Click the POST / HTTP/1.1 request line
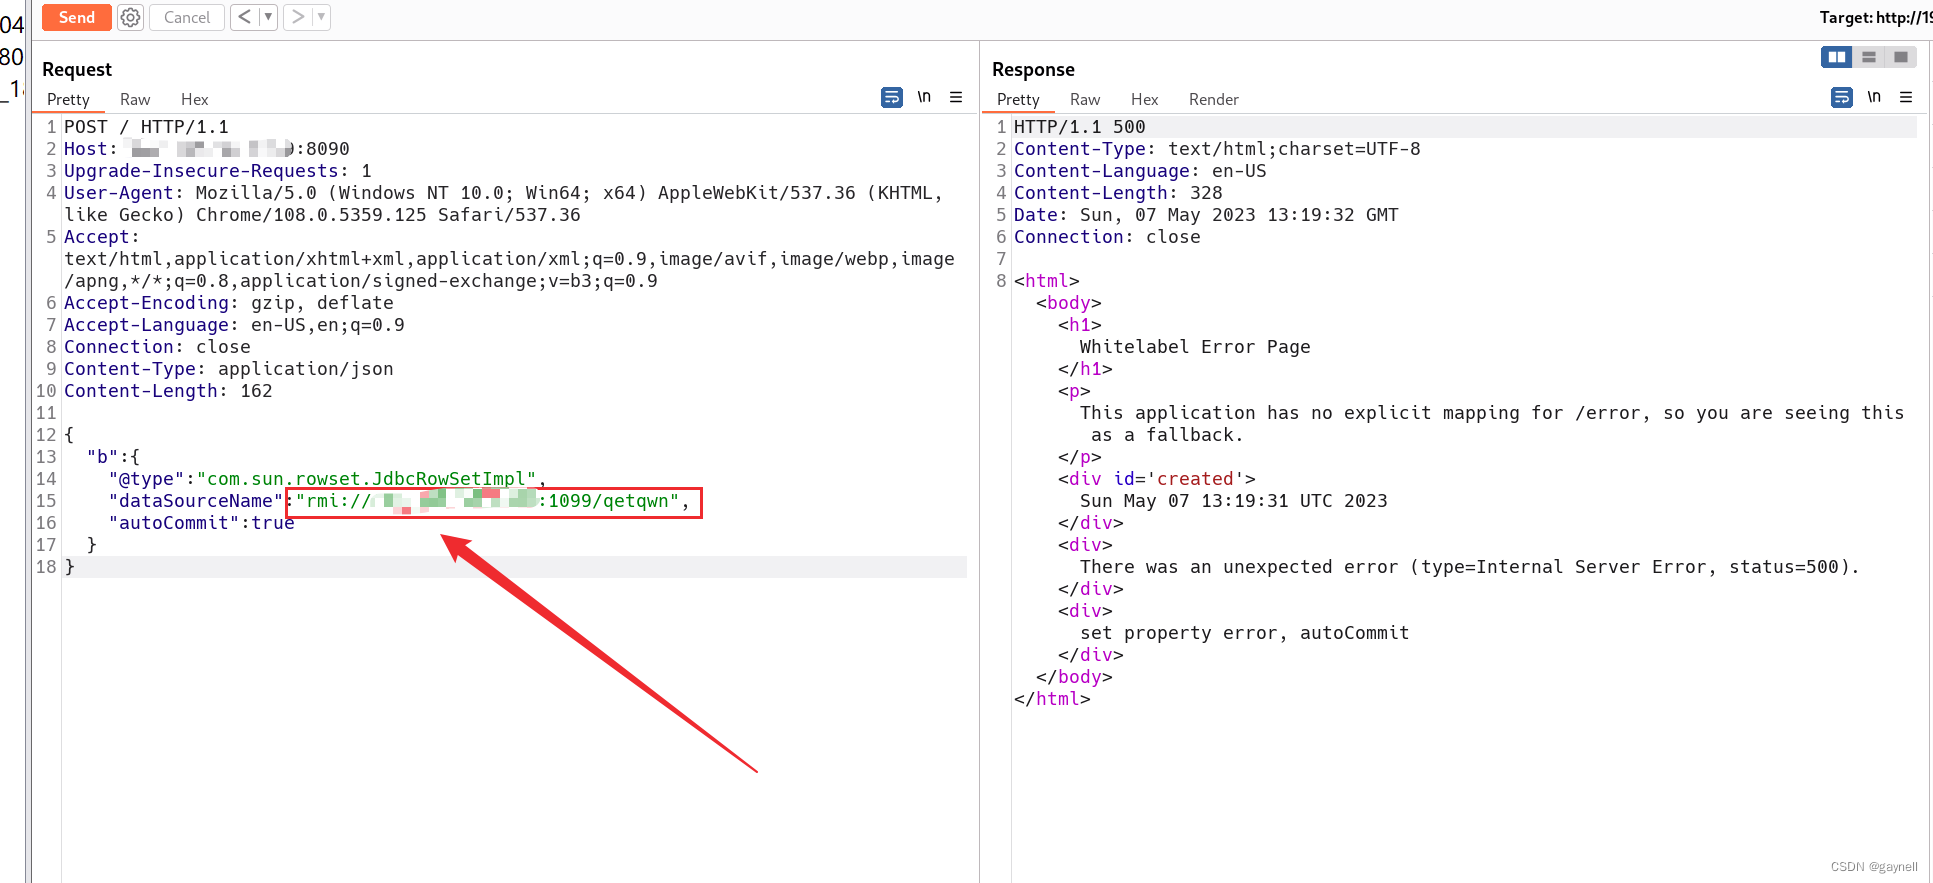1933x883 pixels. tap(146, 127)
